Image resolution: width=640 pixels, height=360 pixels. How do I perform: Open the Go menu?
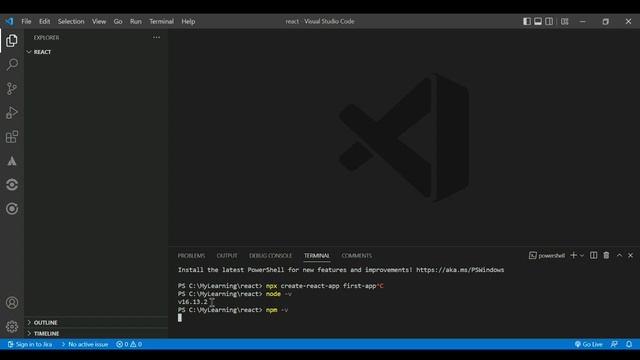[x=118, y=21]
